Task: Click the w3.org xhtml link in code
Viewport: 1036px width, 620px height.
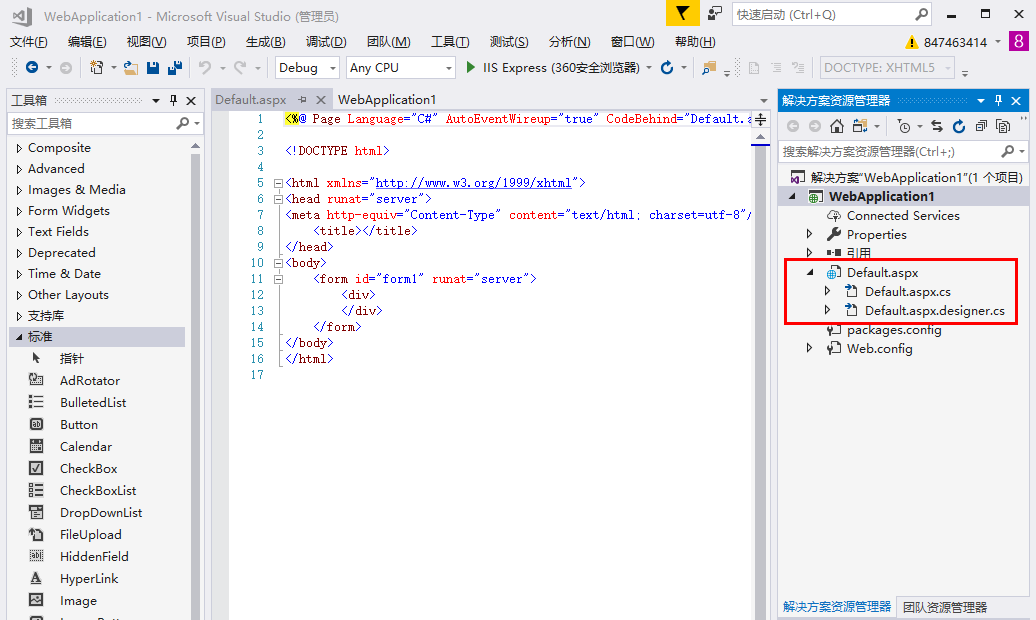Action: pyautogui.click(x=472, y=183)
